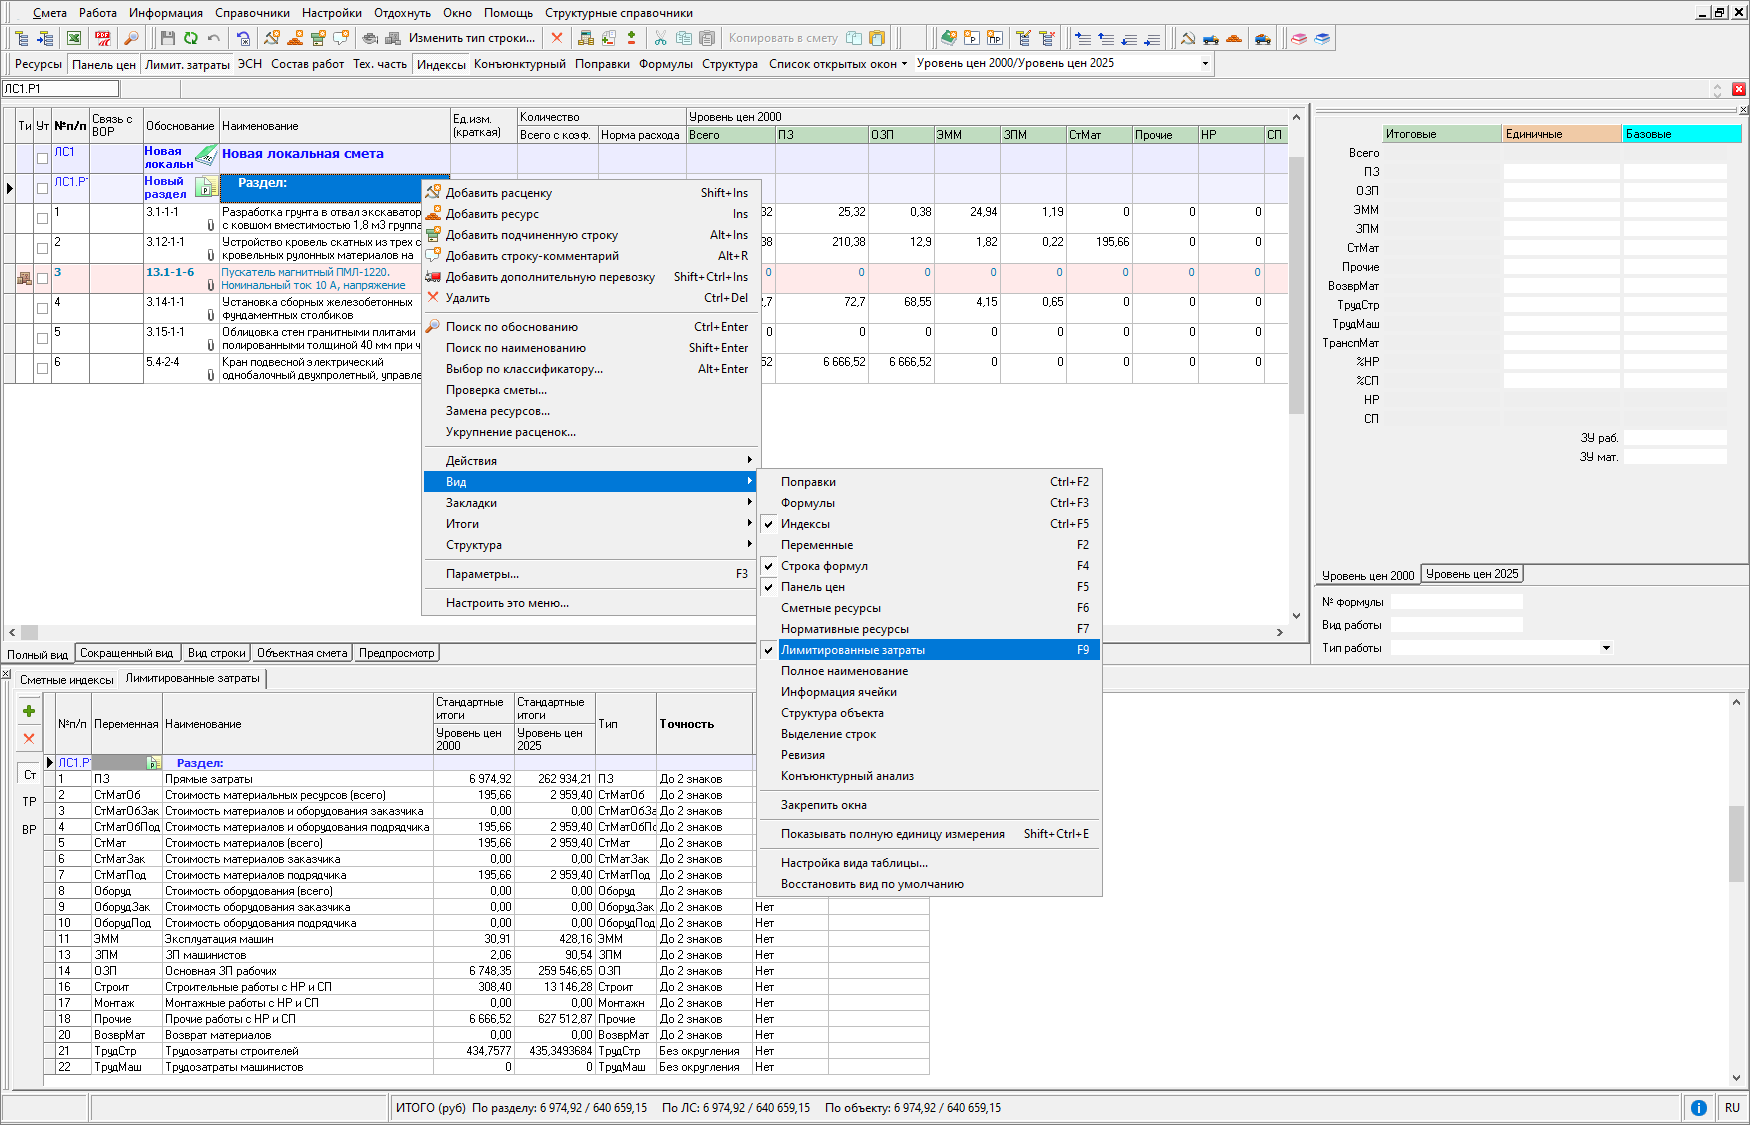Click the blue info icon in status bar
Viewport: 1750px width, 1125px height.
pos(1698,1107)
